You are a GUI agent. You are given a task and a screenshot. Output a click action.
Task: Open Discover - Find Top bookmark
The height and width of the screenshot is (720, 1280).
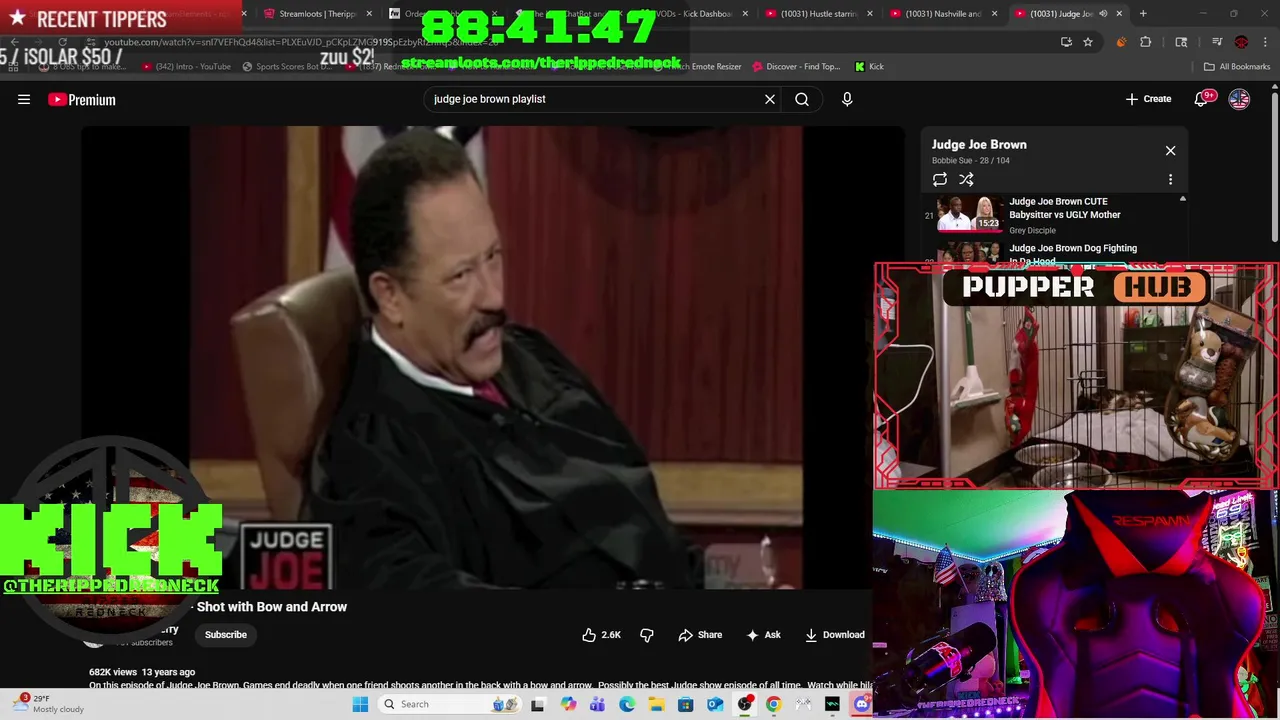[x=796, y=67]
